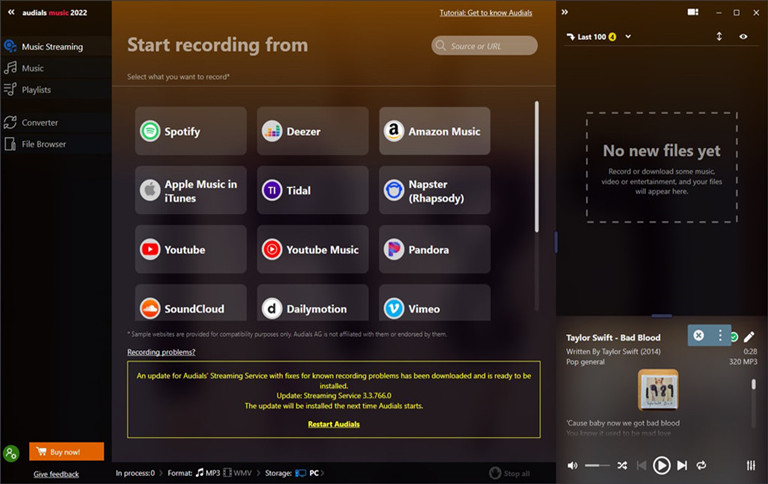Image resolution: width=768 pixels, height=484 pixels.
Task: Open the three-dot options for Bad Blood
Action: [x=720, y=335]
